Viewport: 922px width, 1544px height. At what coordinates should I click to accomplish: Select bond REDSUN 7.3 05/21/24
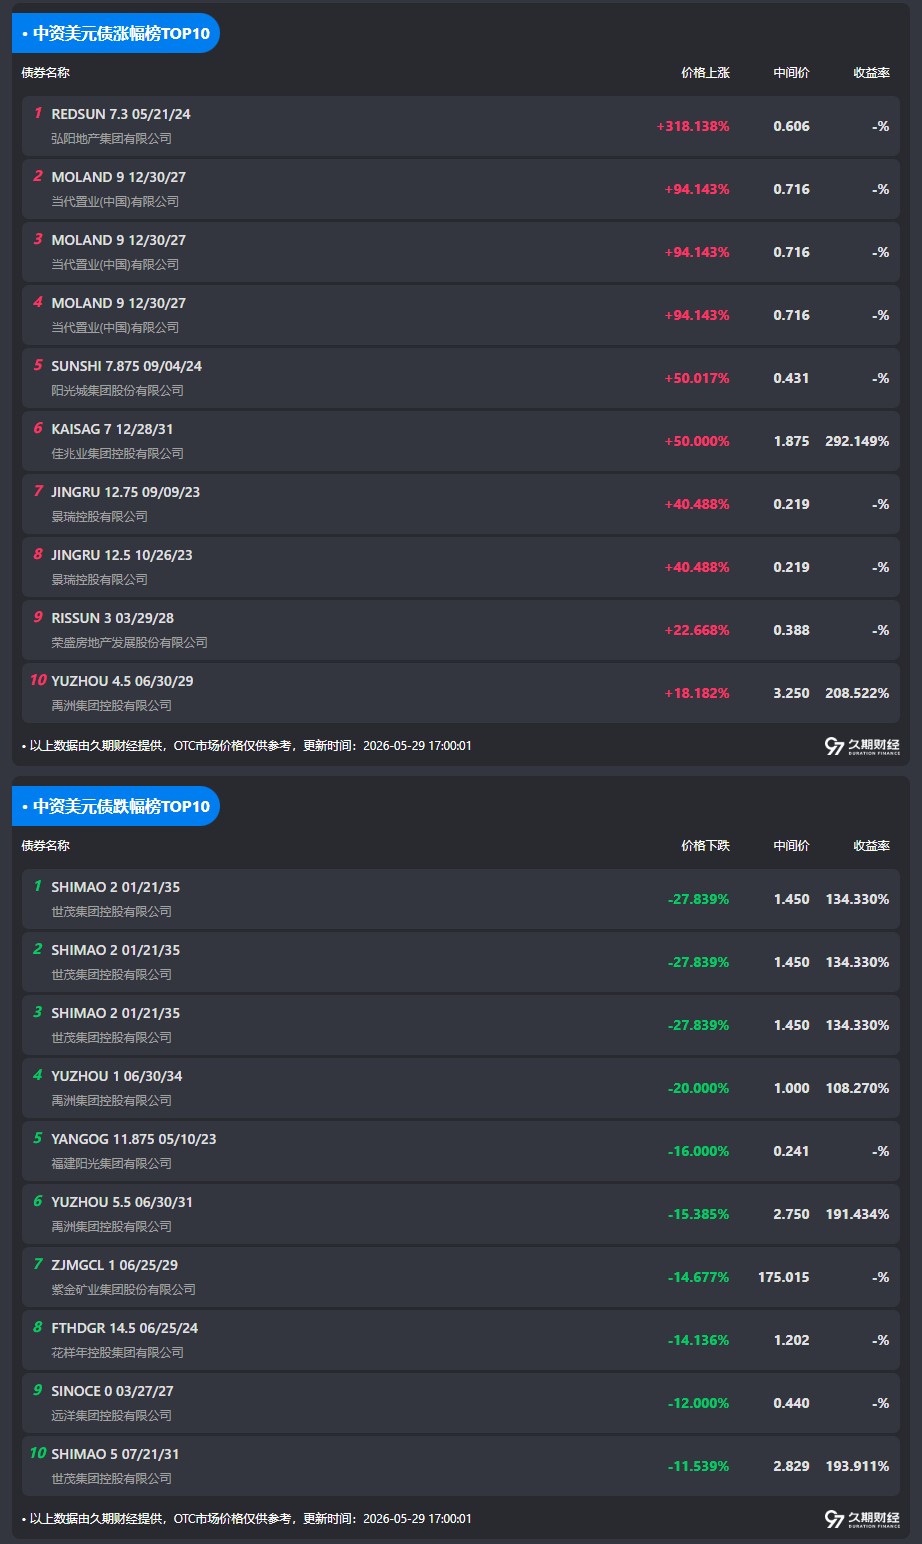coord(121,114)
